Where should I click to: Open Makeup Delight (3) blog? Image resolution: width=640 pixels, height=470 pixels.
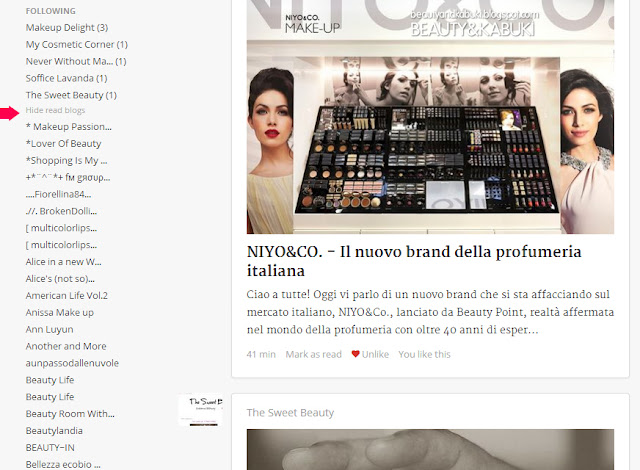67,27
